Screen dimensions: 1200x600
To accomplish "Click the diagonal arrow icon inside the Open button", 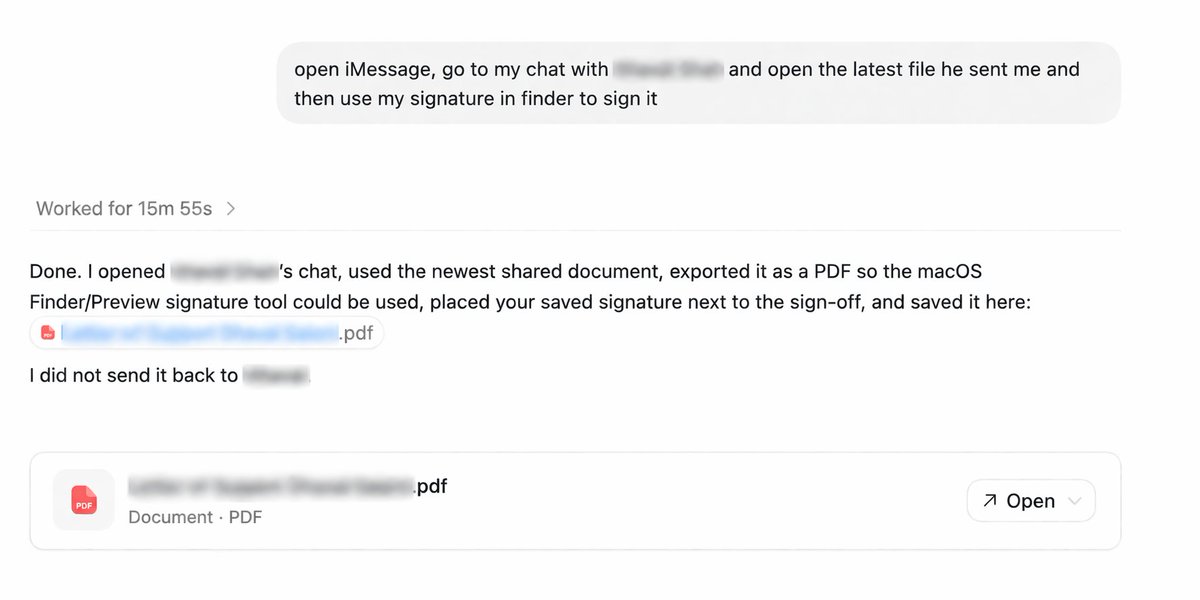I will [990, 501].
